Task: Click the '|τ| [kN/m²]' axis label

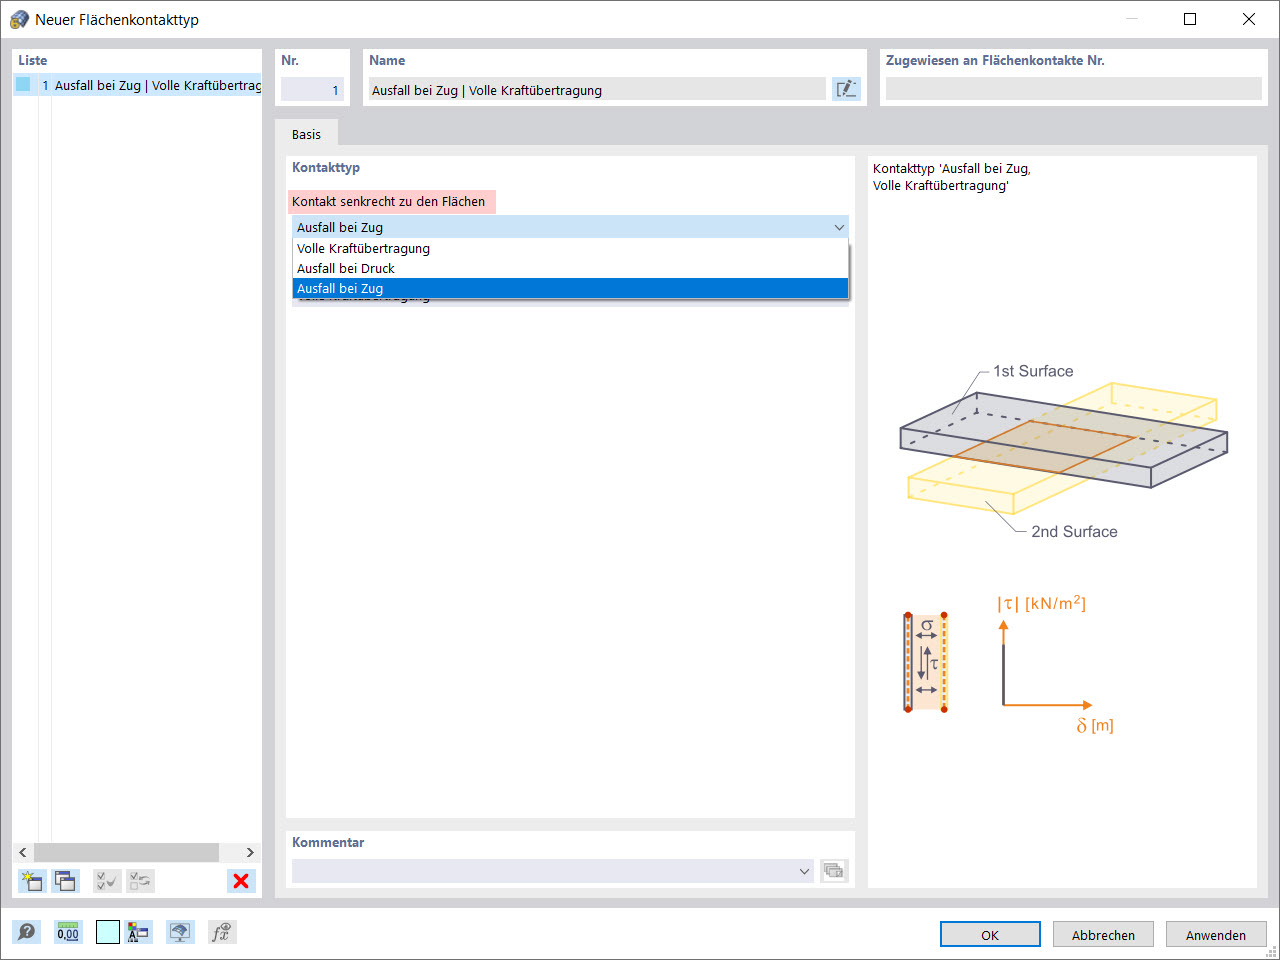Action: coord(1041,603)
